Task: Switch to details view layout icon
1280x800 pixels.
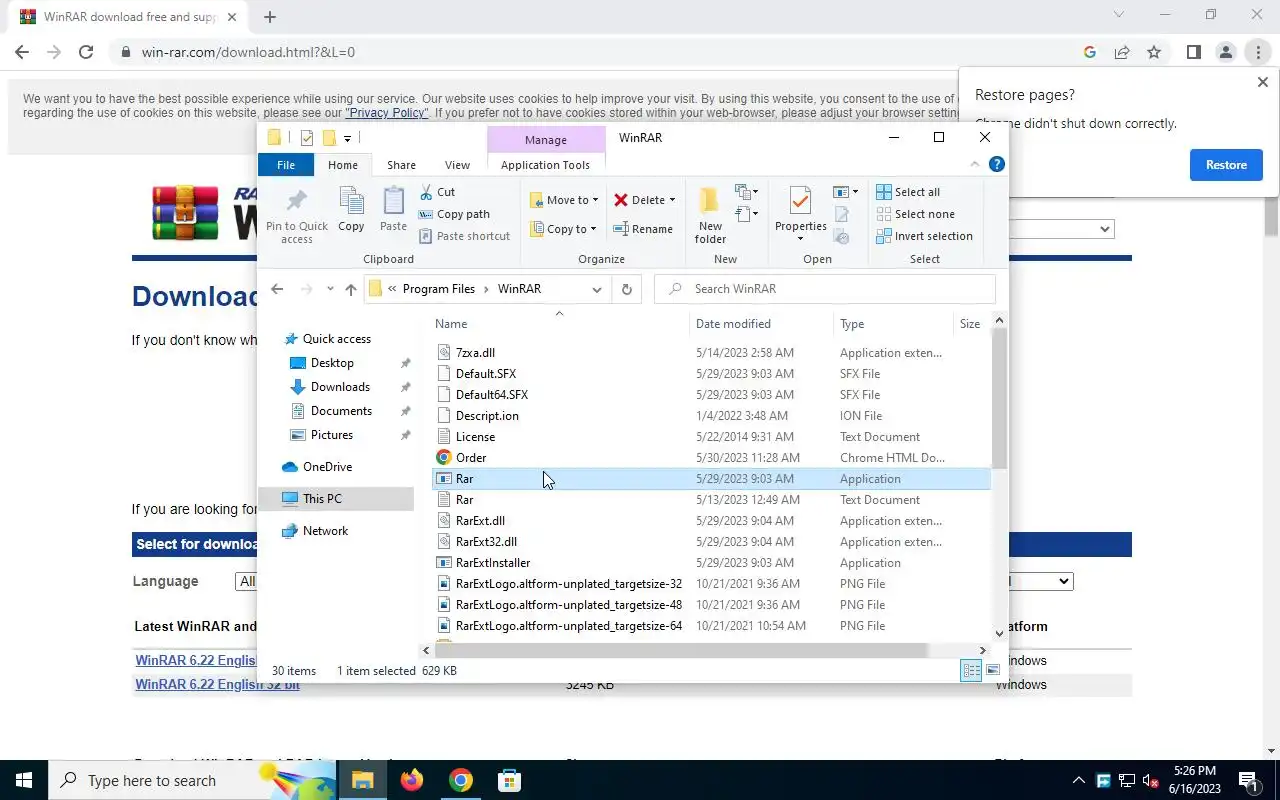Action: tap(970, 671)
